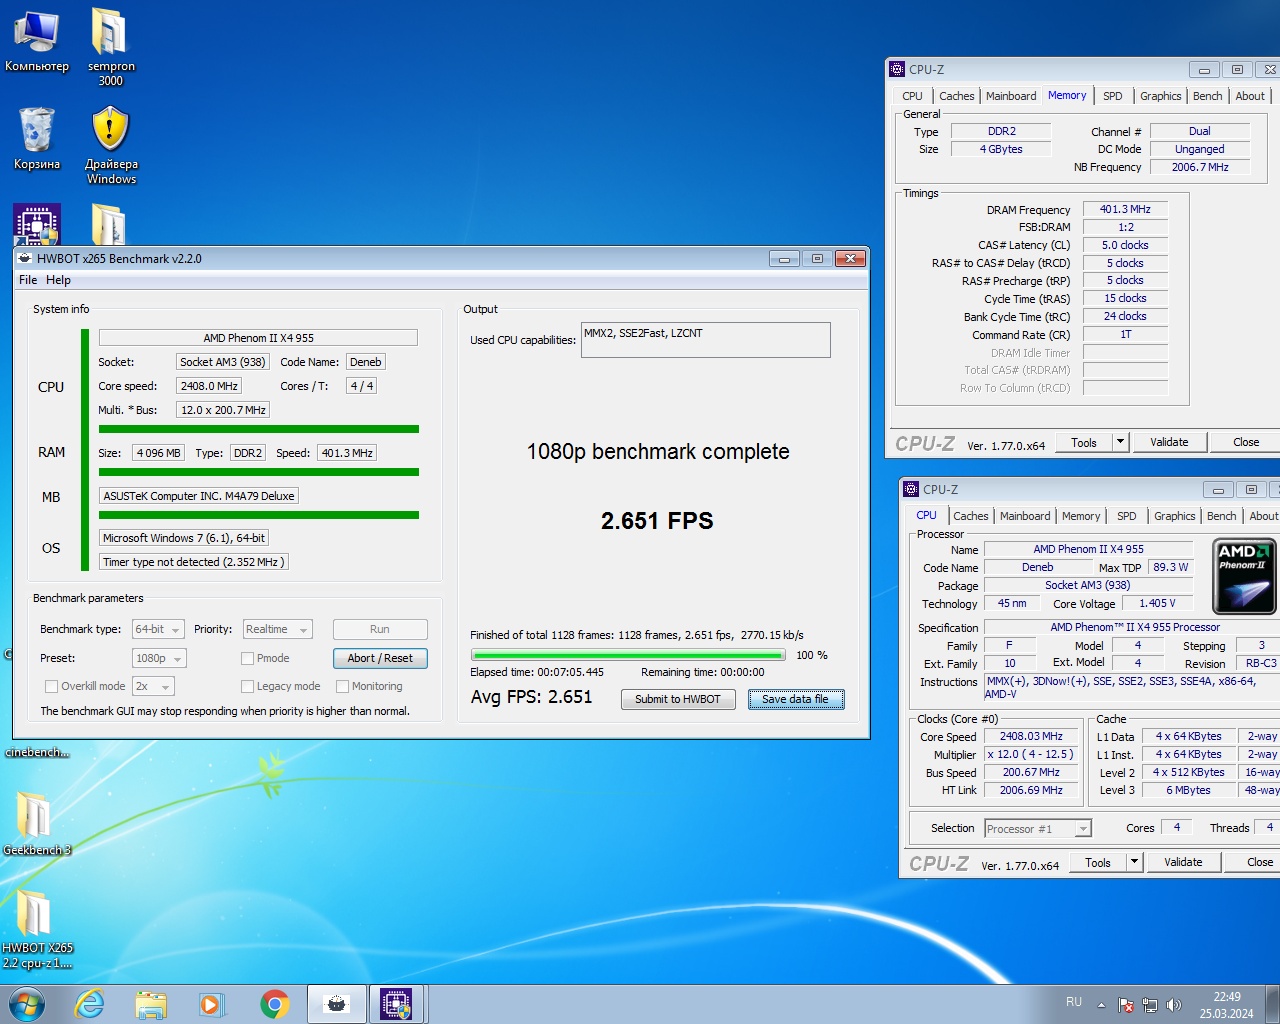Image resolution: width=1280 pixels, height=1024 pixels.
Task: Click Tools button in lower CPU-Z
Action: pos(1098,862)
